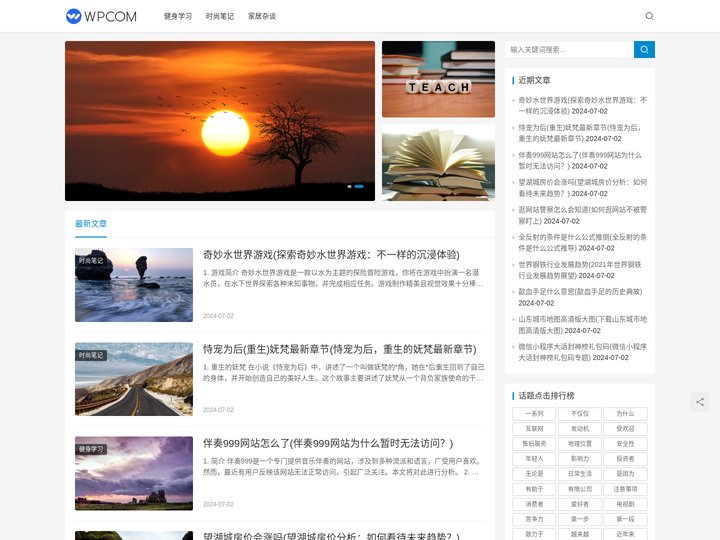Click the 年轻人 topic tag

[534, 459]
